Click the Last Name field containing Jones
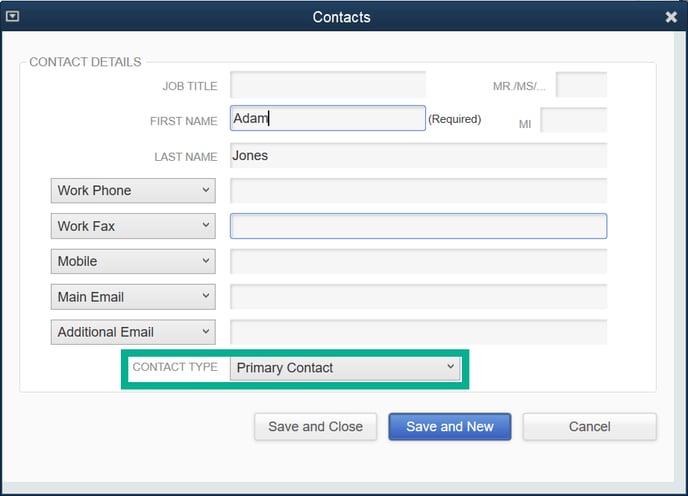Image resolution: width=688 pixels, height=496 pixels. click(x=419, y=155)
